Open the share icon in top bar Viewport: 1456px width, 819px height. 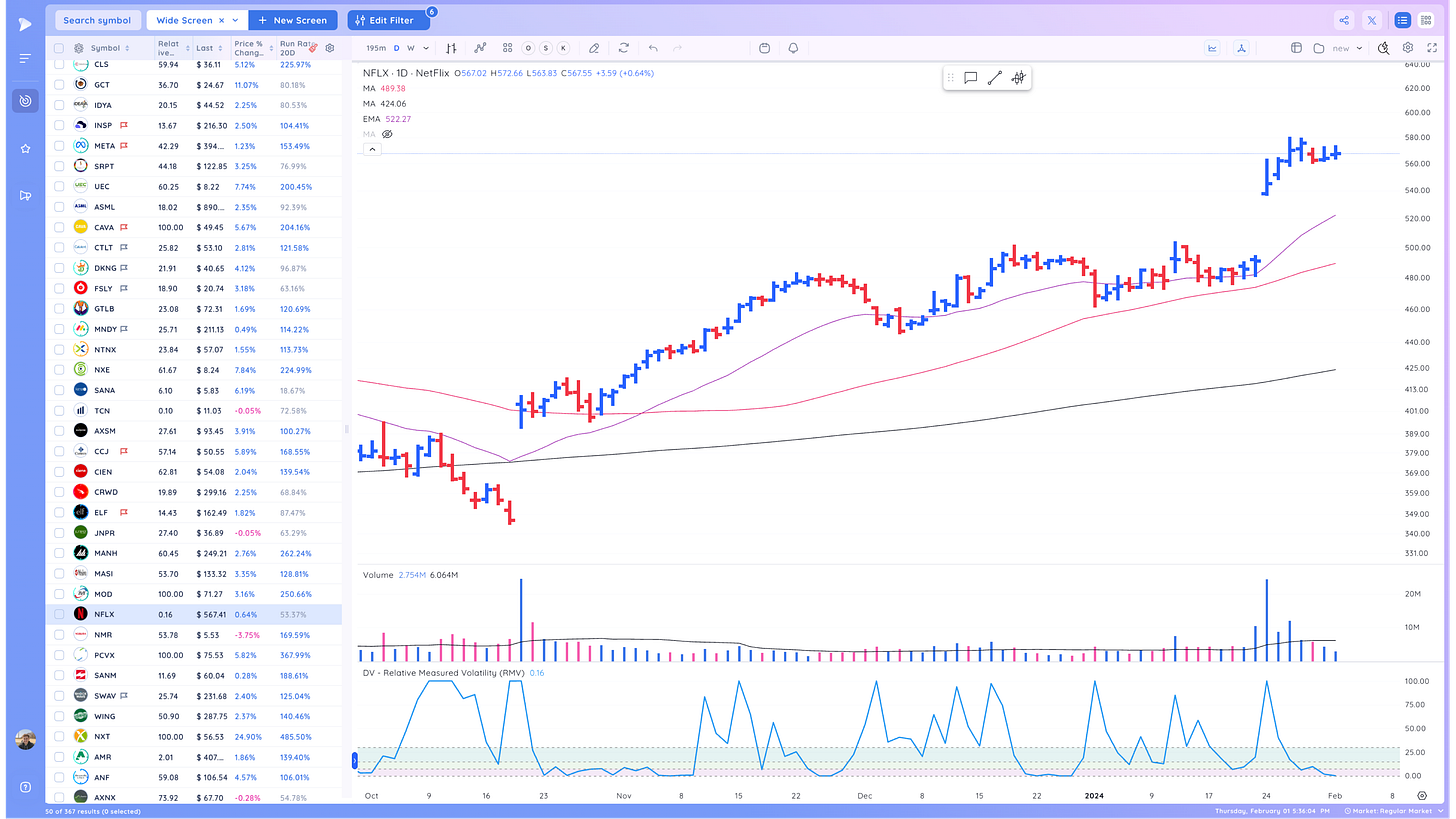(1343, 20)
